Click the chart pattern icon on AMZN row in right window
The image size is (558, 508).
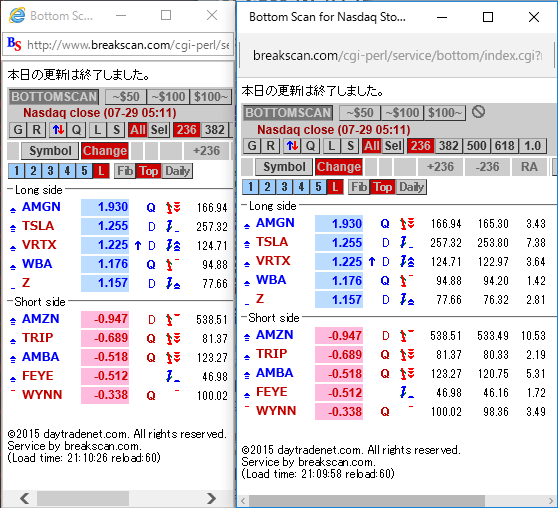[407, 335]
